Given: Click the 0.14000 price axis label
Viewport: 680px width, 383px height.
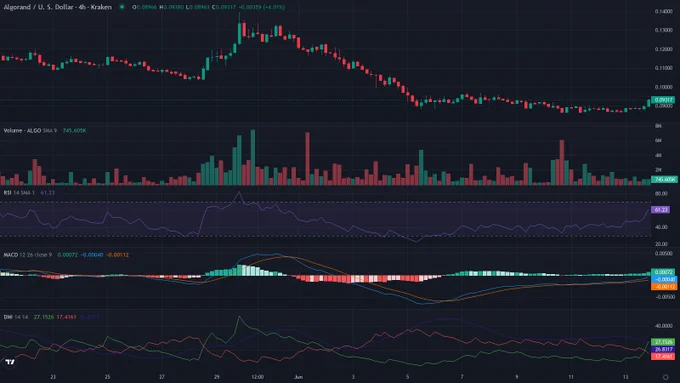Looking at the screenshot, I should 664,11.
